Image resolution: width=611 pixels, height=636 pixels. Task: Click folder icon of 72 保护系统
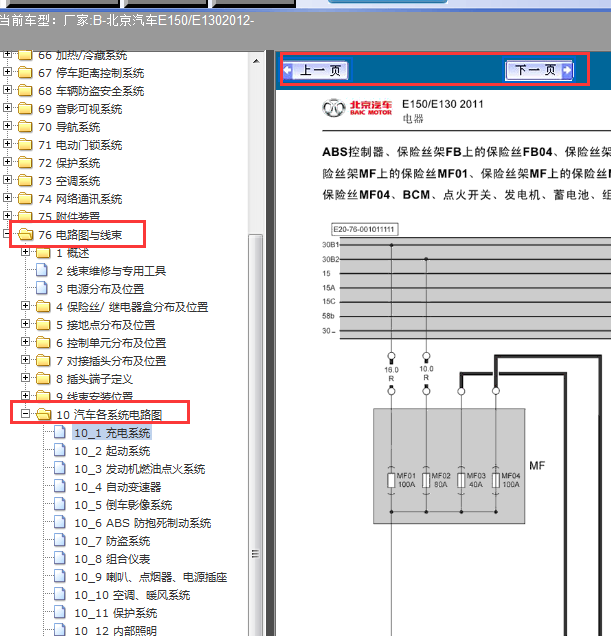(x=25, y=163)
